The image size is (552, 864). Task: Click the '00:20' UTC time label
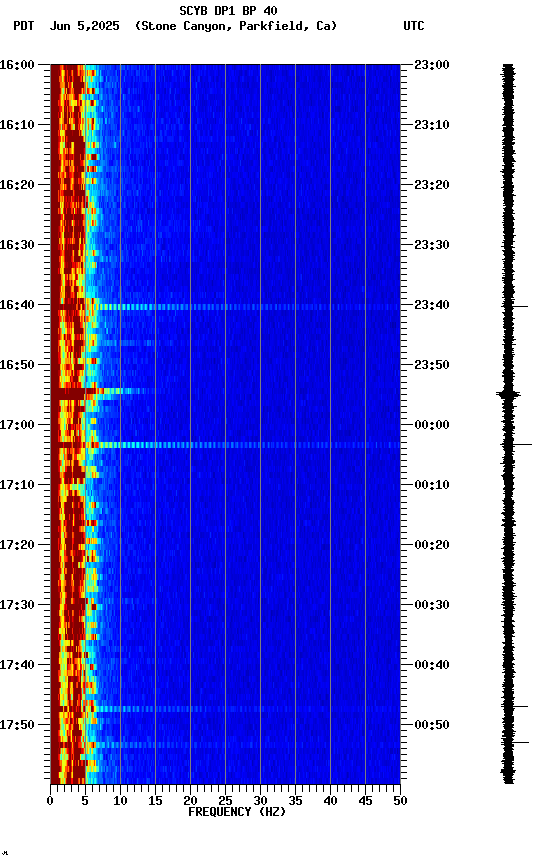pos(432,546)
